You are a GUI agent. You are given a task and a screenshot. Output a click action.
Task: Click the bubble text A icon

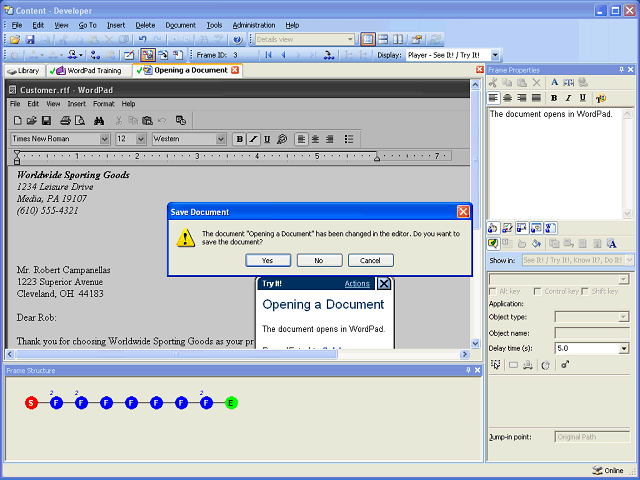(611, 244)
